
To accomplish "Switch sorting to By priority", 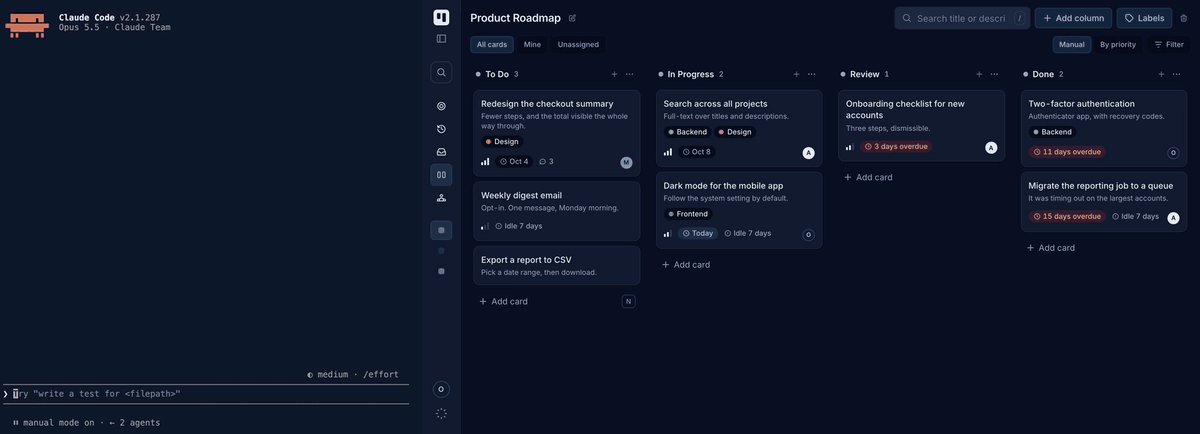I will click(x=1118, y=44).
